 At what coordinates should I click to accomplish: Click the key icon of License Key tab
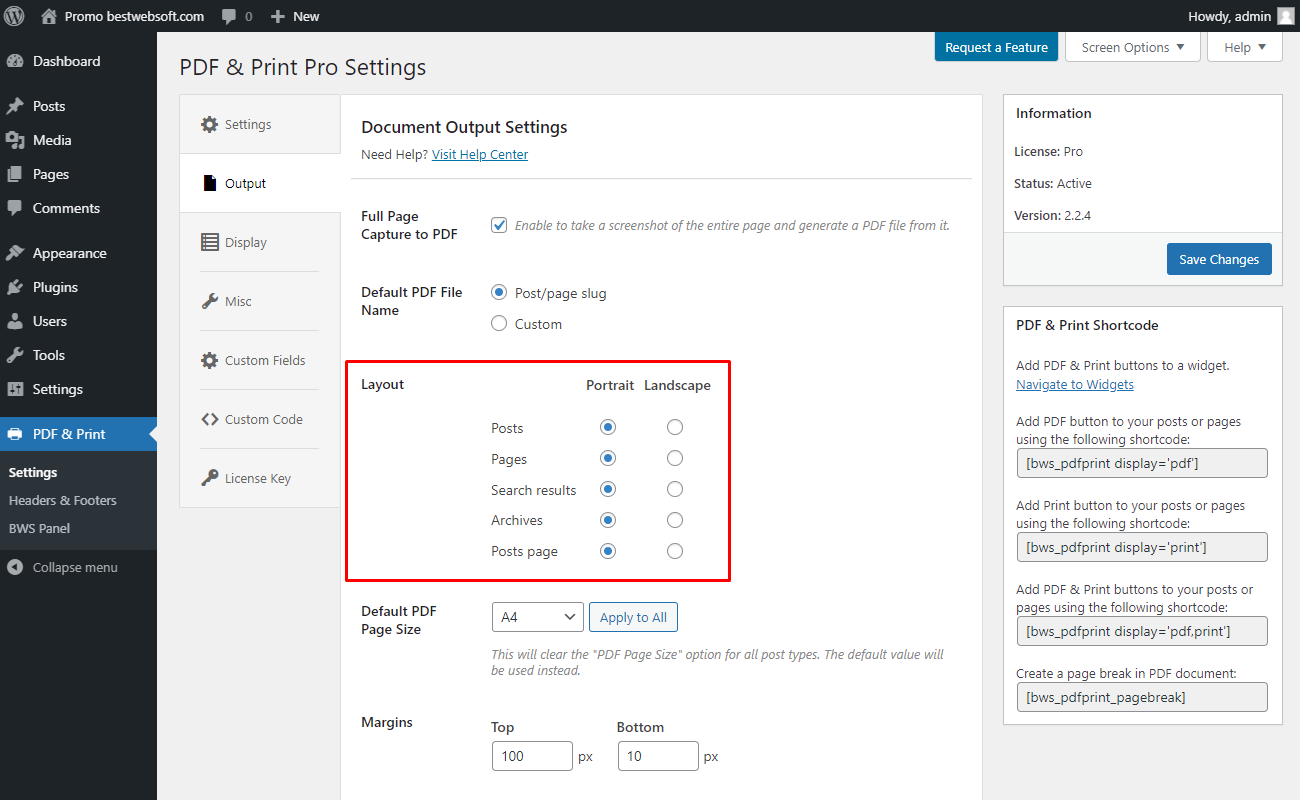pyautogui.click(x=209, y=478)
